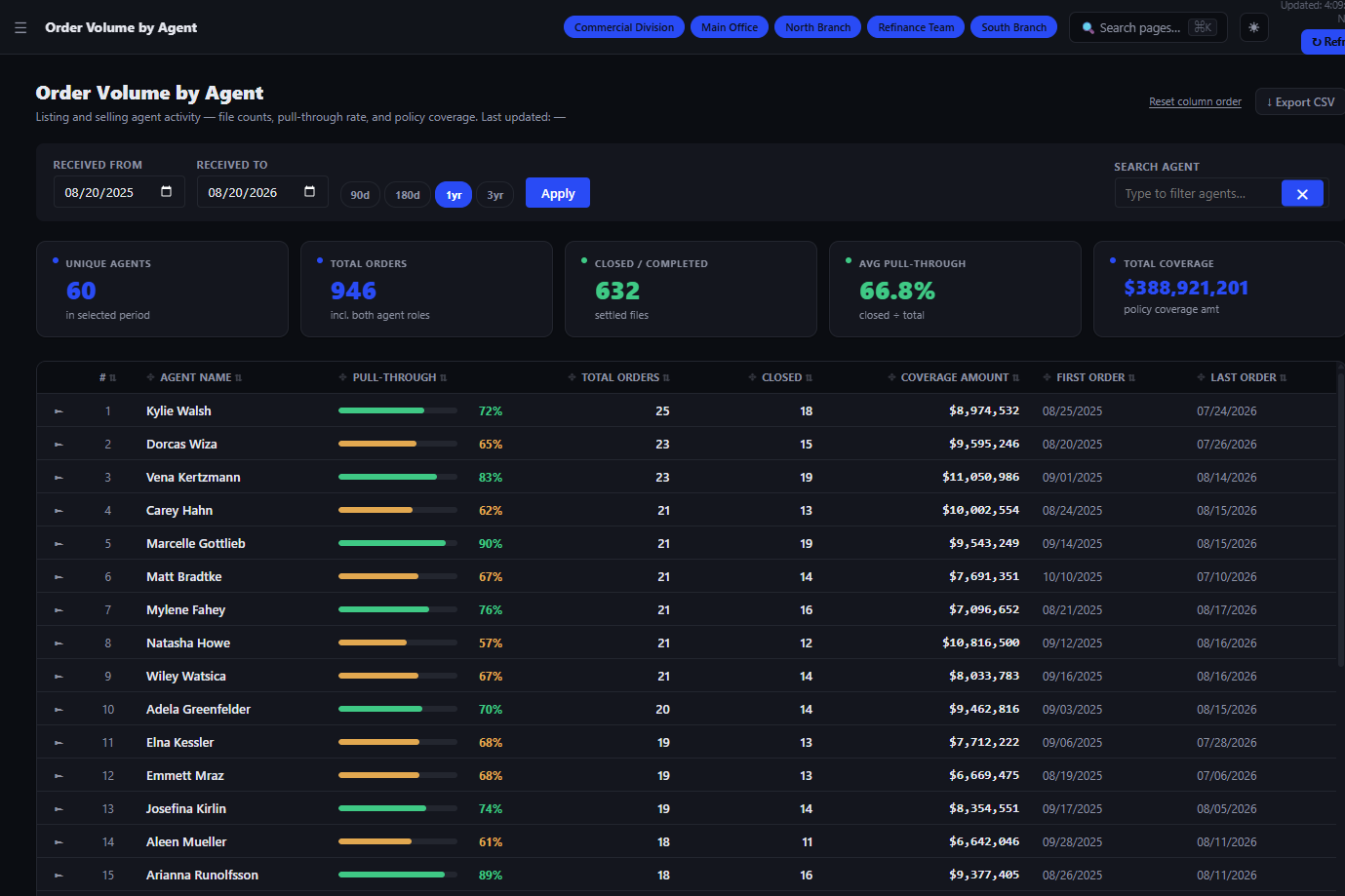Filter by Main Office chip
This screenshot has height=896, width=1345.
(730, 27)
